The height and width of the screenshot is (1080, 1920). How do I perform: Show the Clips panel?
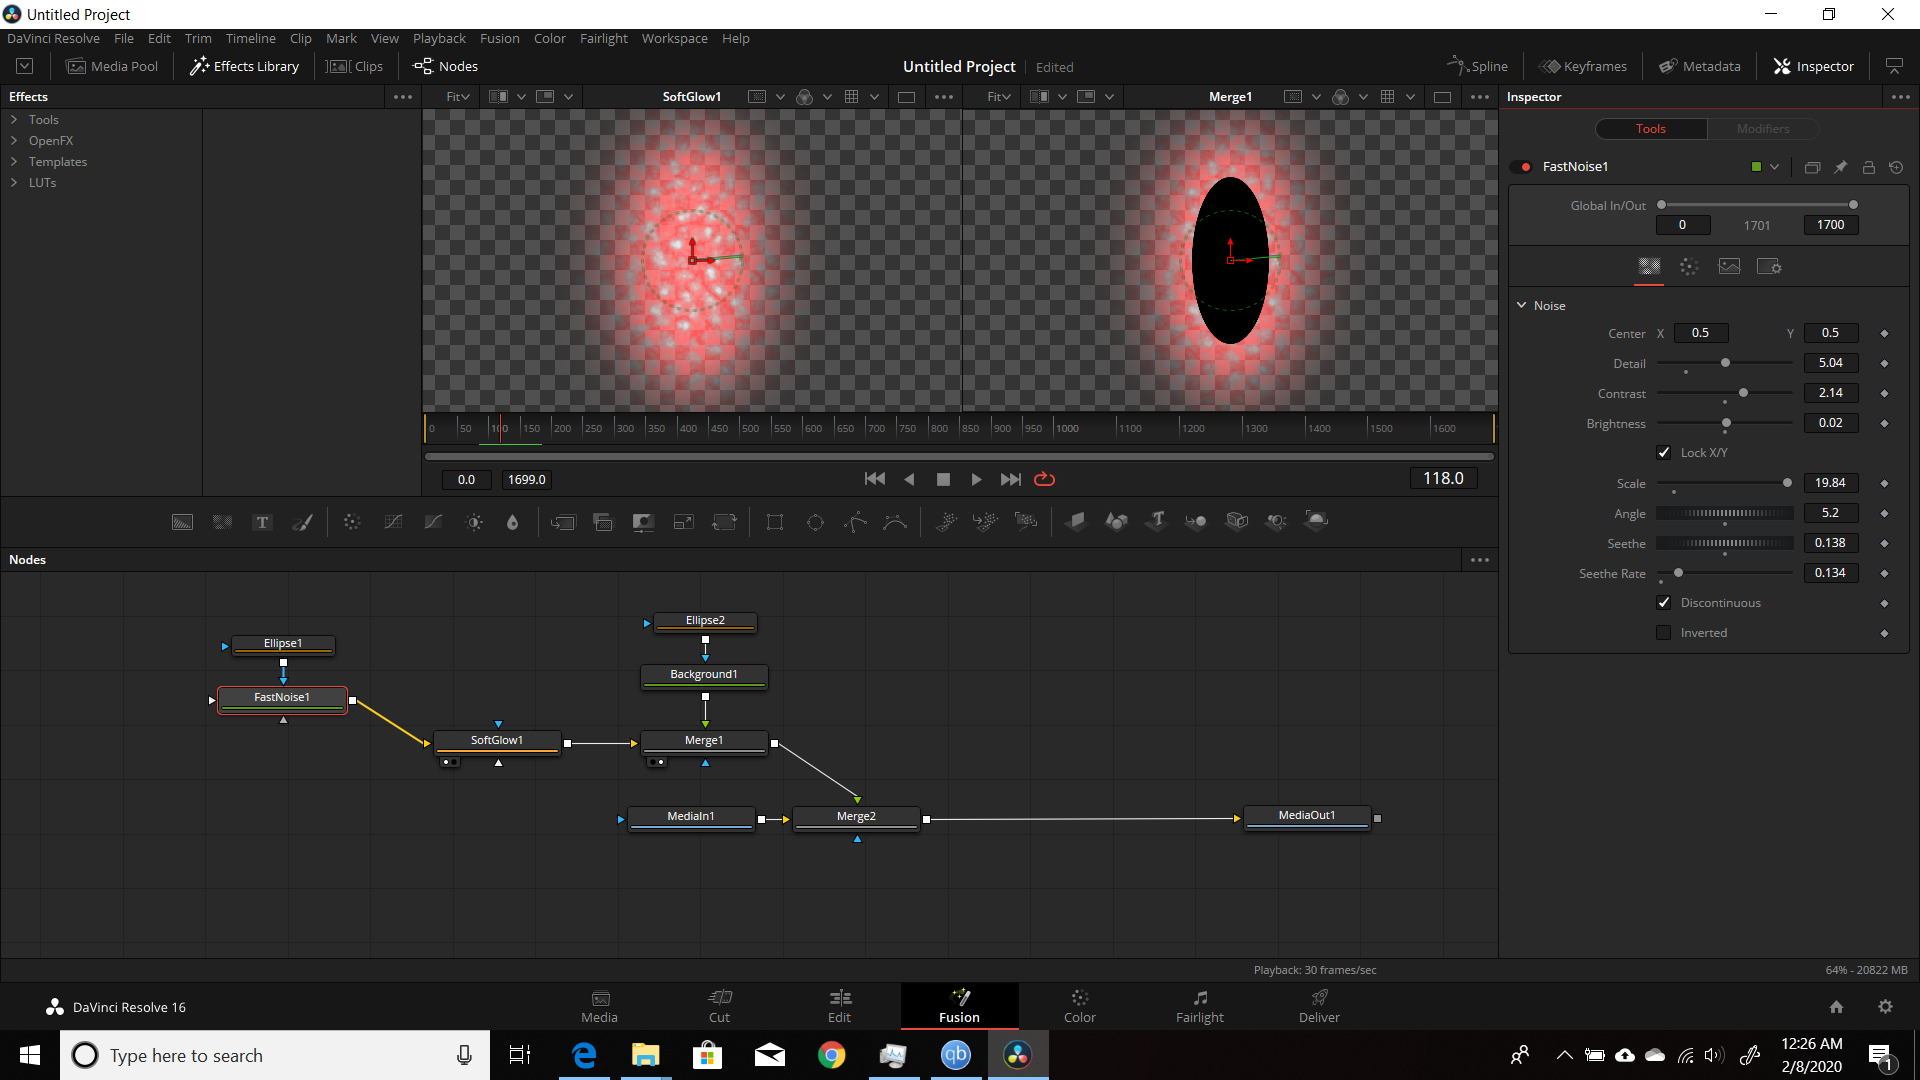[x=355, y=66]
